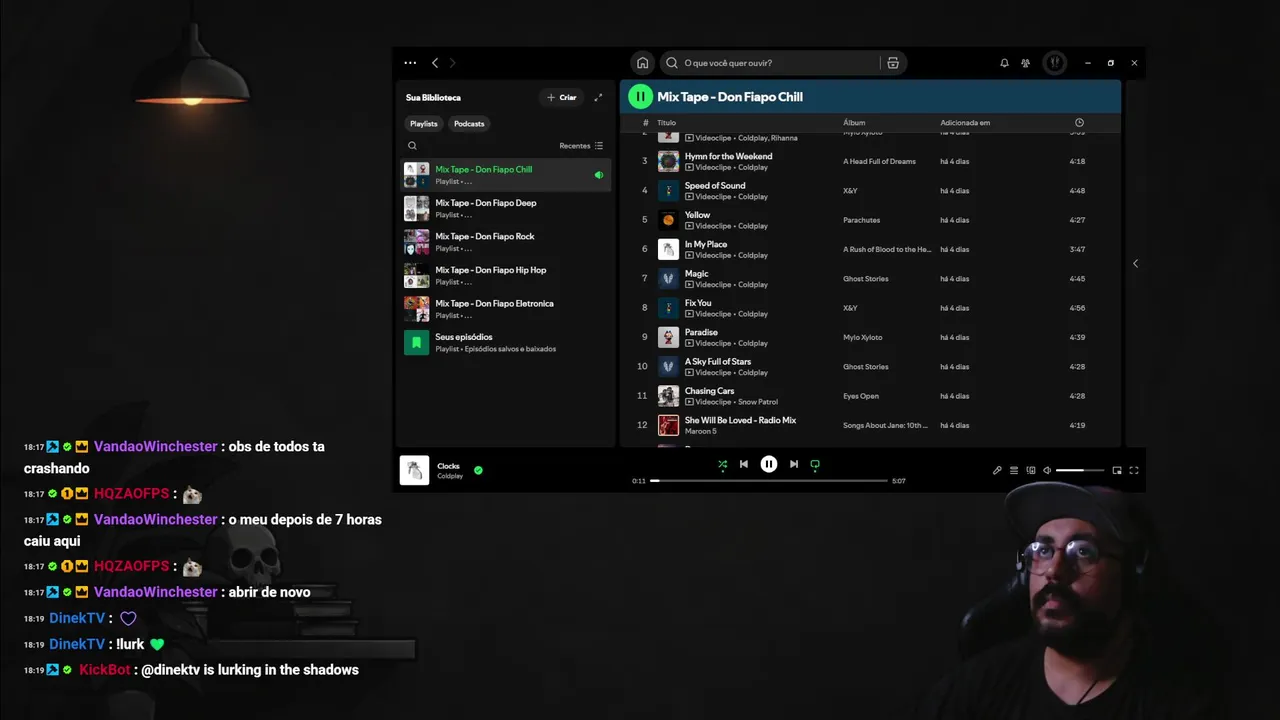This screenshot has width=1280, height=720.
Task: Open the playback queue icon
Action: click(x=1014, y=470)
